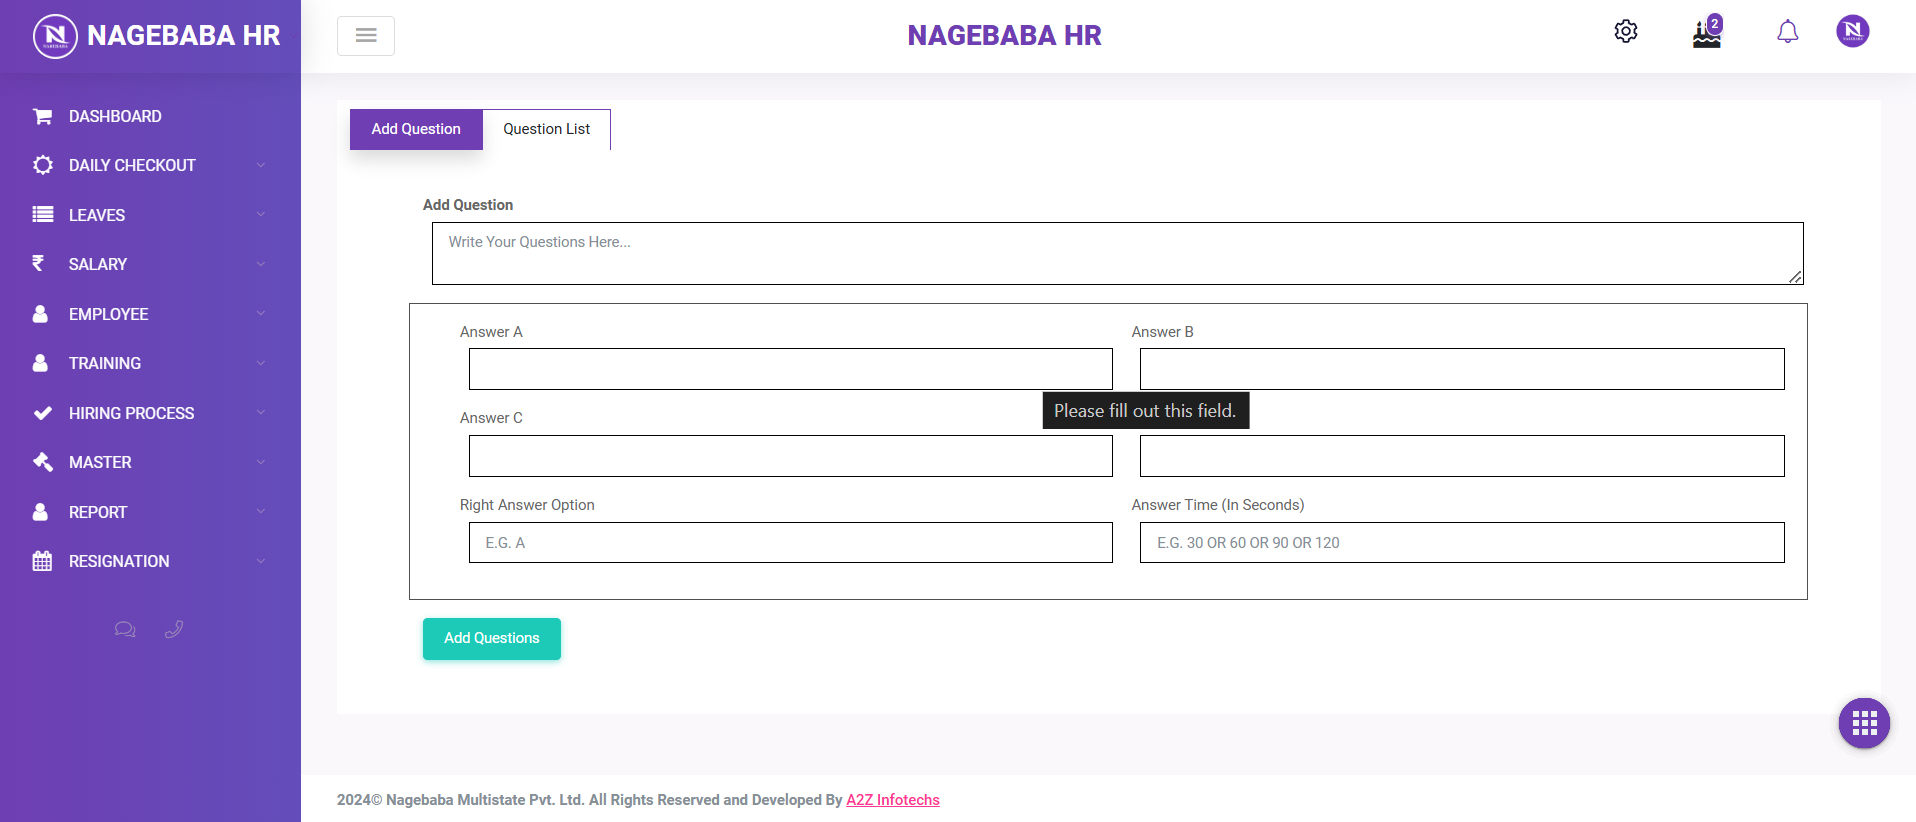This screenshot has width=1916, height=822.
Task: Click the Add Questions button
Action: coord(491,638)
